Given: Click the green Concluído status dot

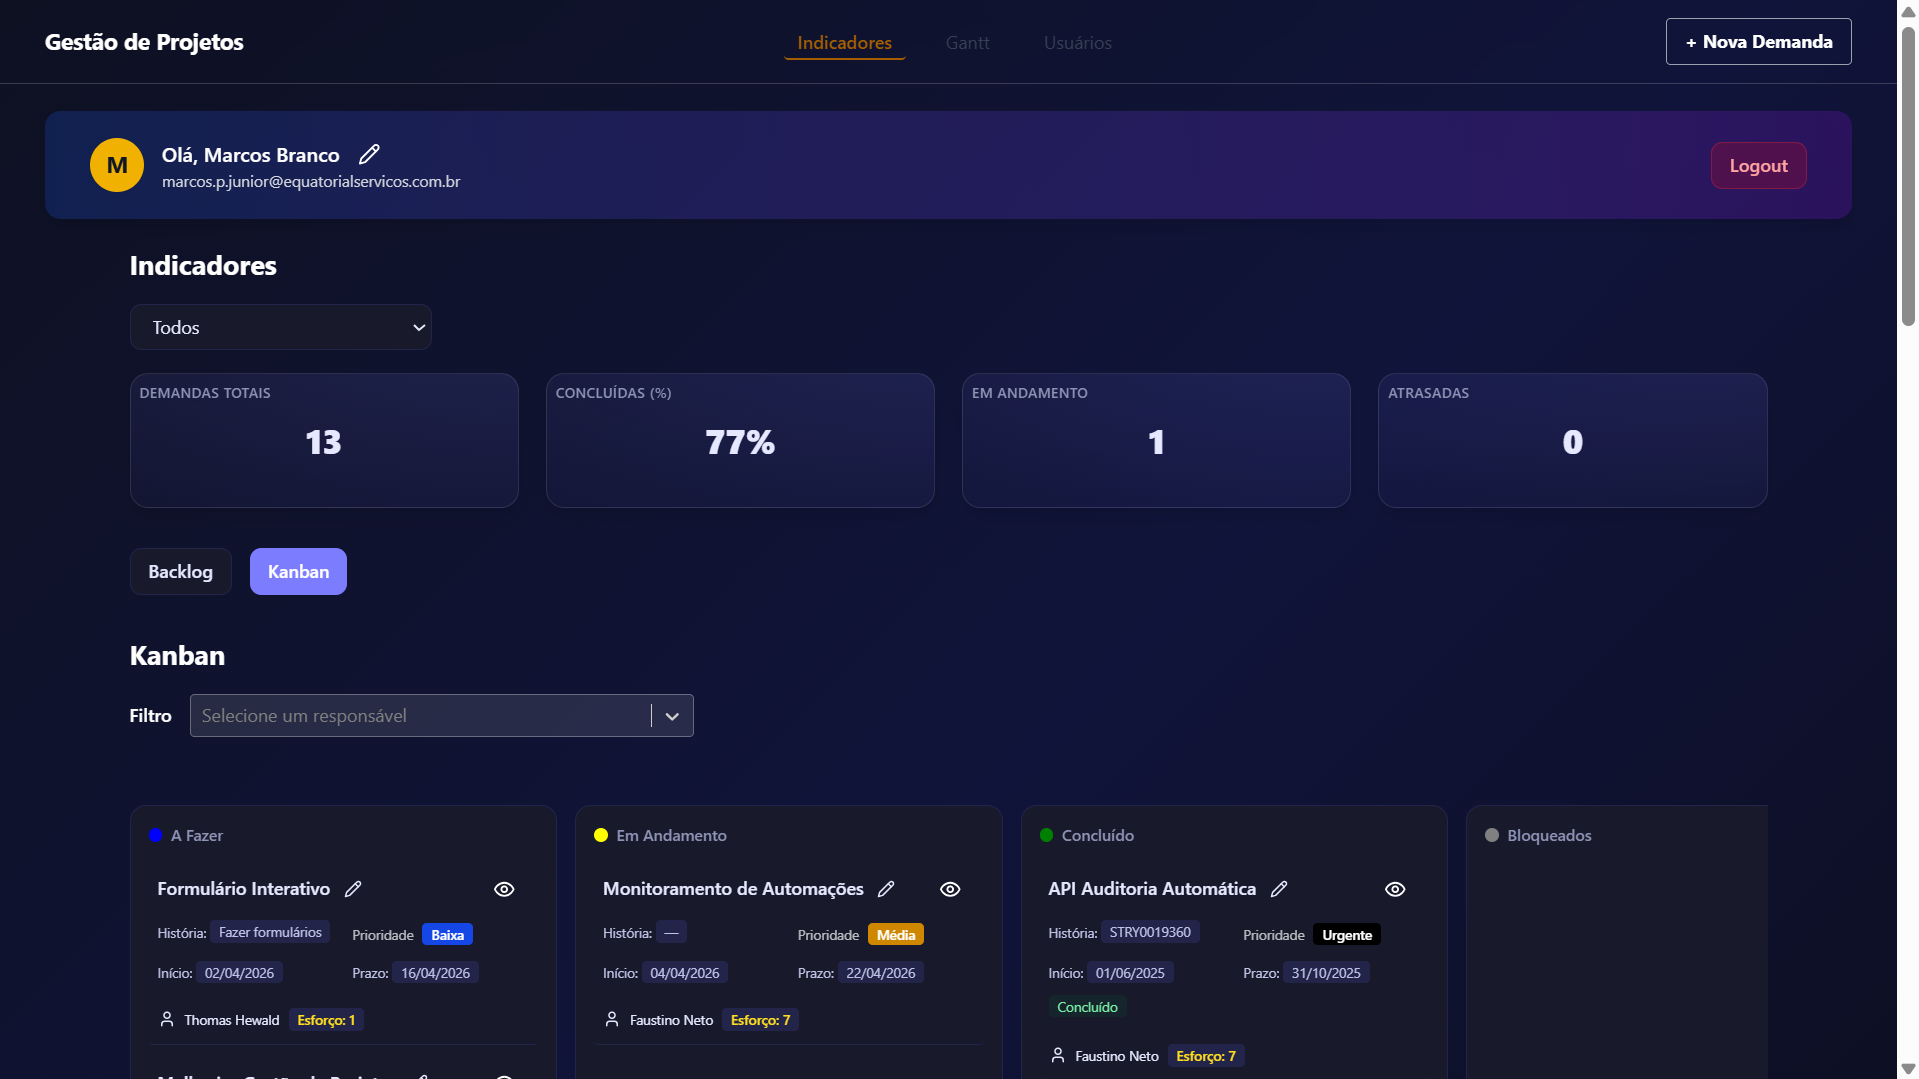Looking at the screenshot, I should 1047,835.
